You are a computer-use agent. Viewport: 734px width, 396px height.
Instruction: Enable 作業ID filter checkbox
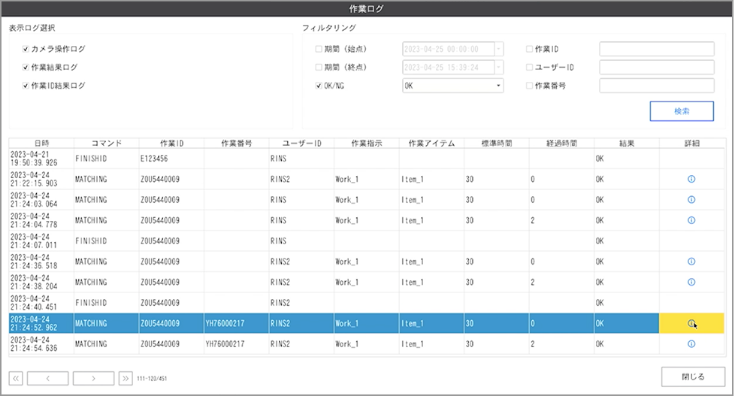pos(529,49)
